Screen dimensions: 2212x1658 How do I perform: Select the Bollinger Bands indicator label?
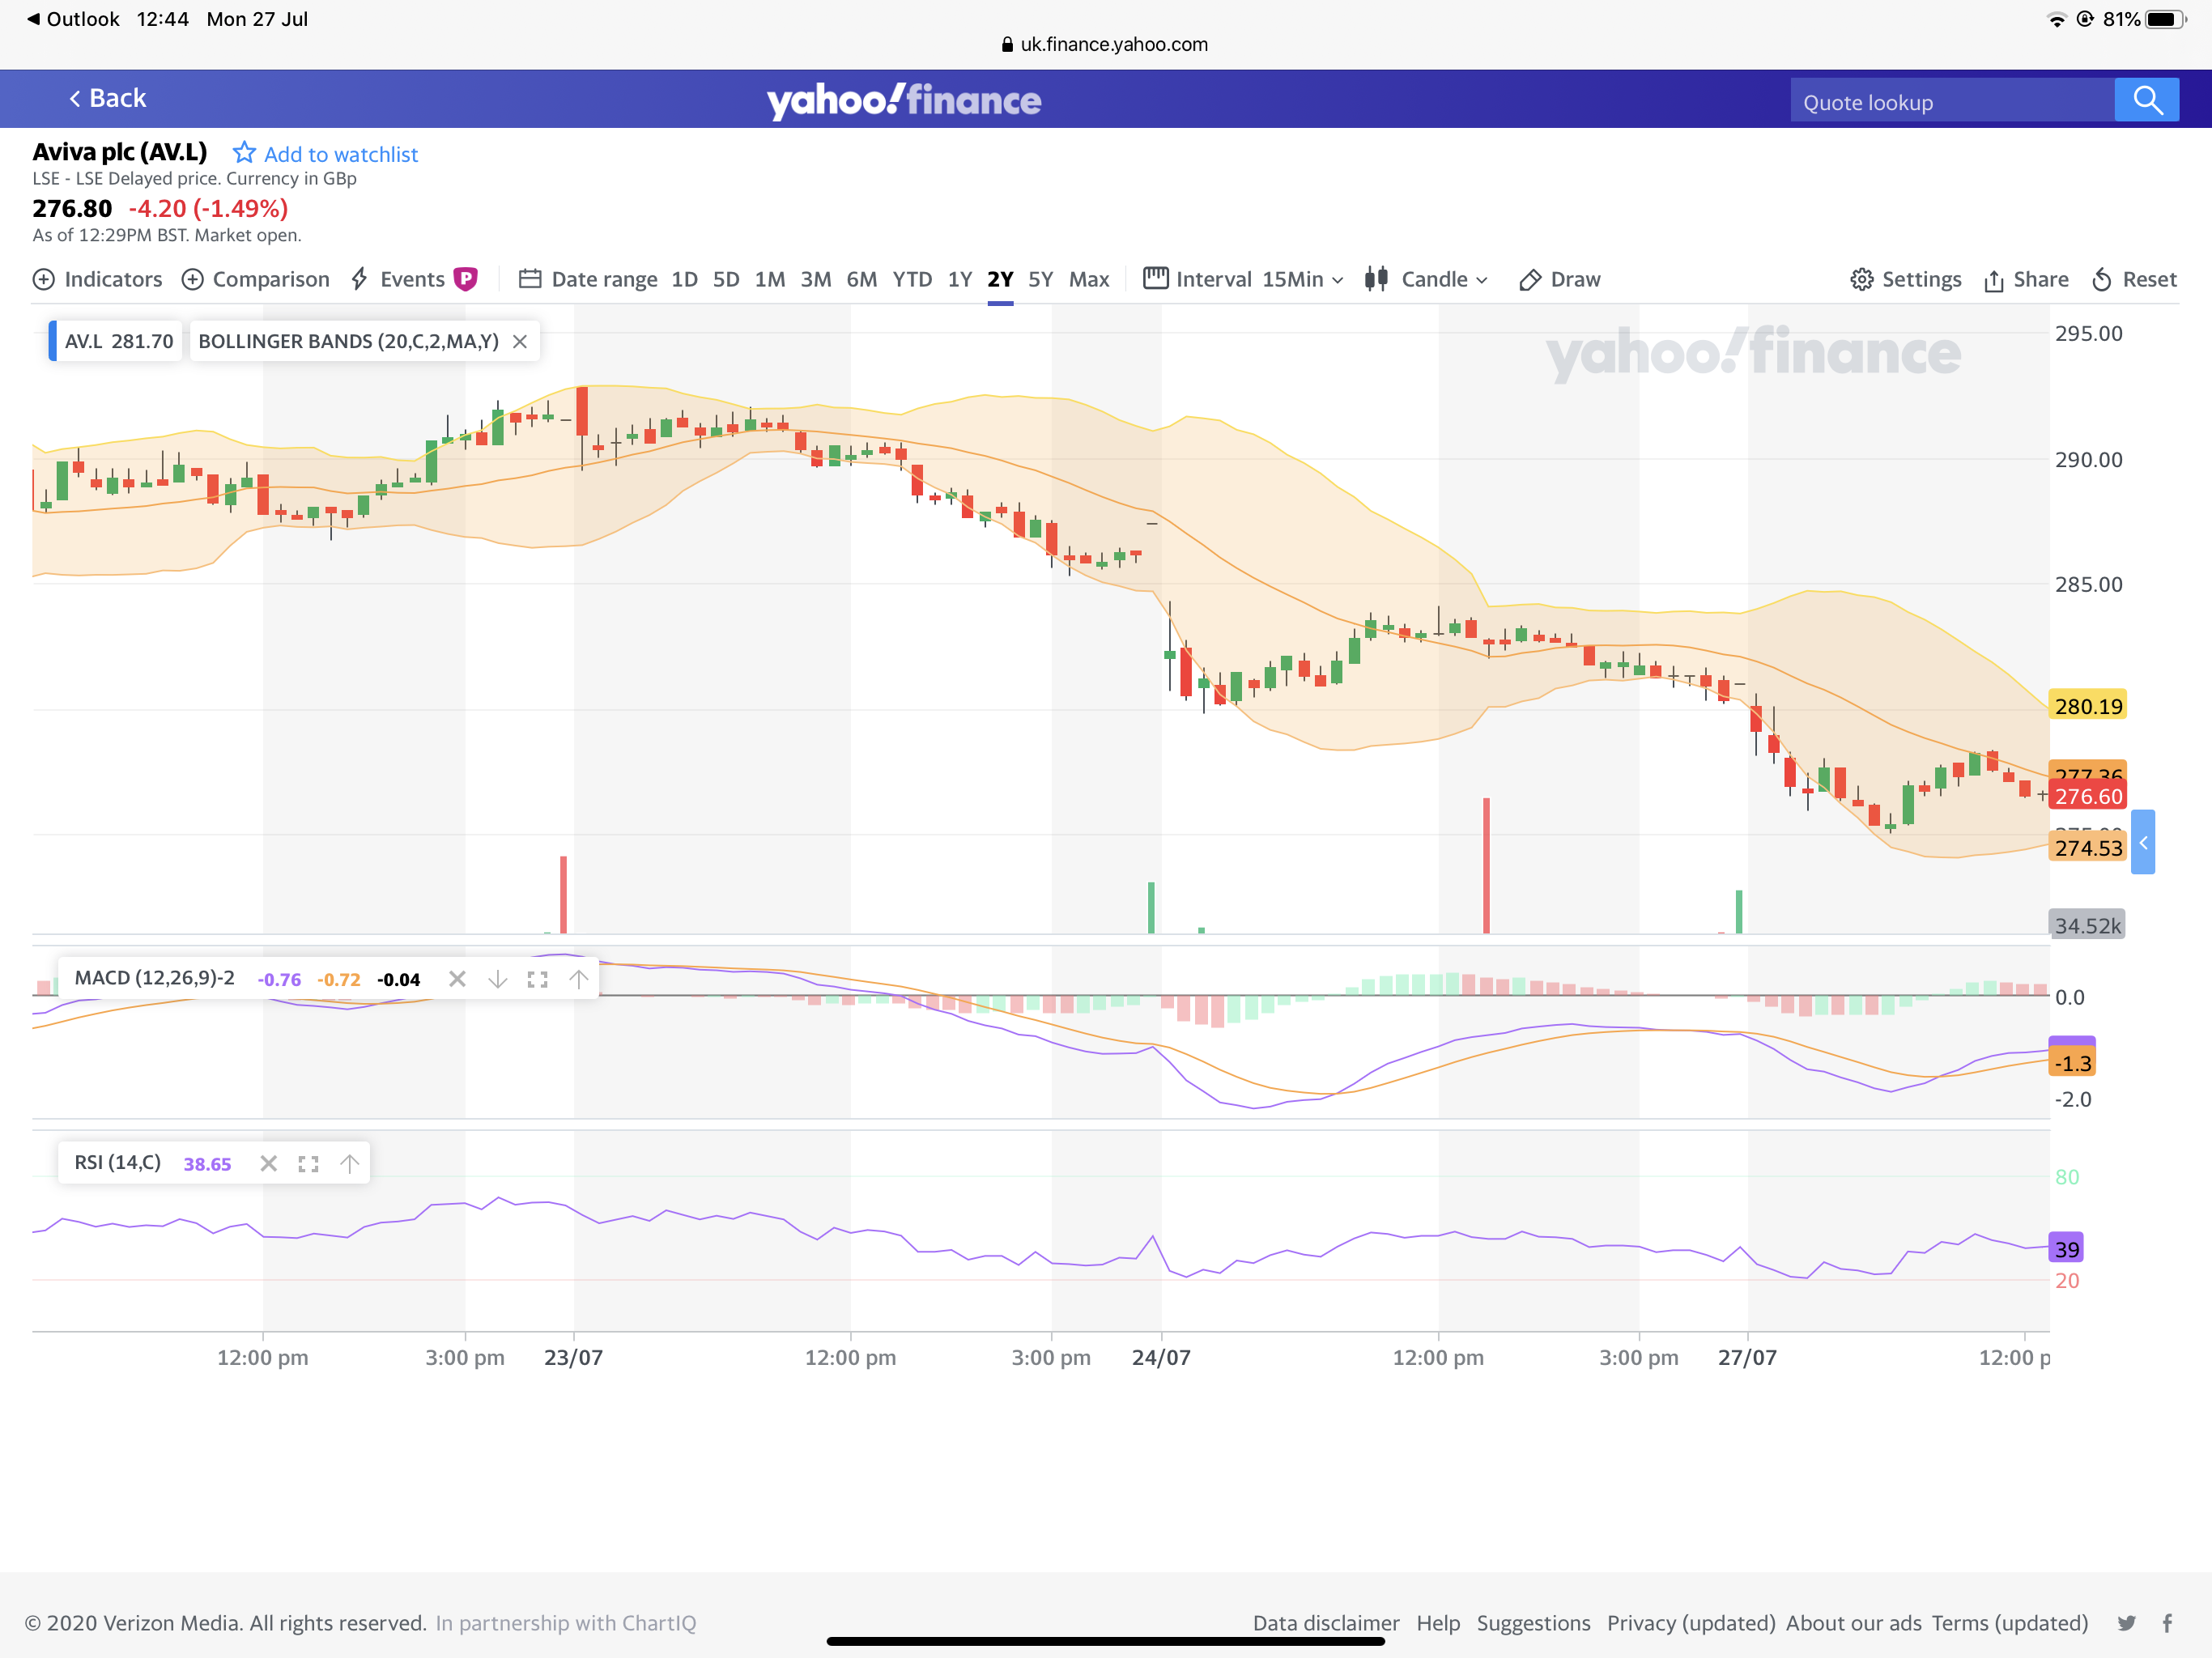coord(348,341)
